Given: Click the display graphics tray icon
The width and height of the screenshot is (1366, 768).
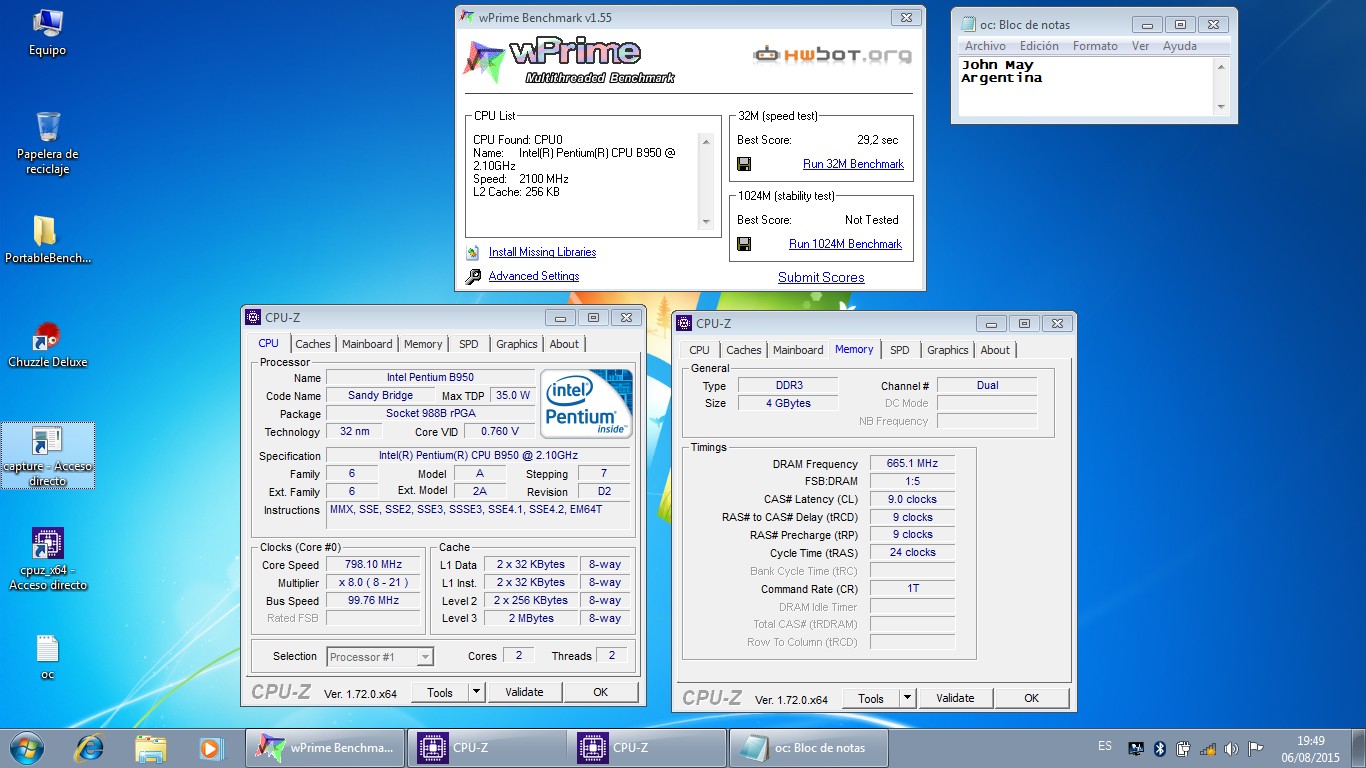Looking at the screenshot, I should click(x=1136, y=748).
